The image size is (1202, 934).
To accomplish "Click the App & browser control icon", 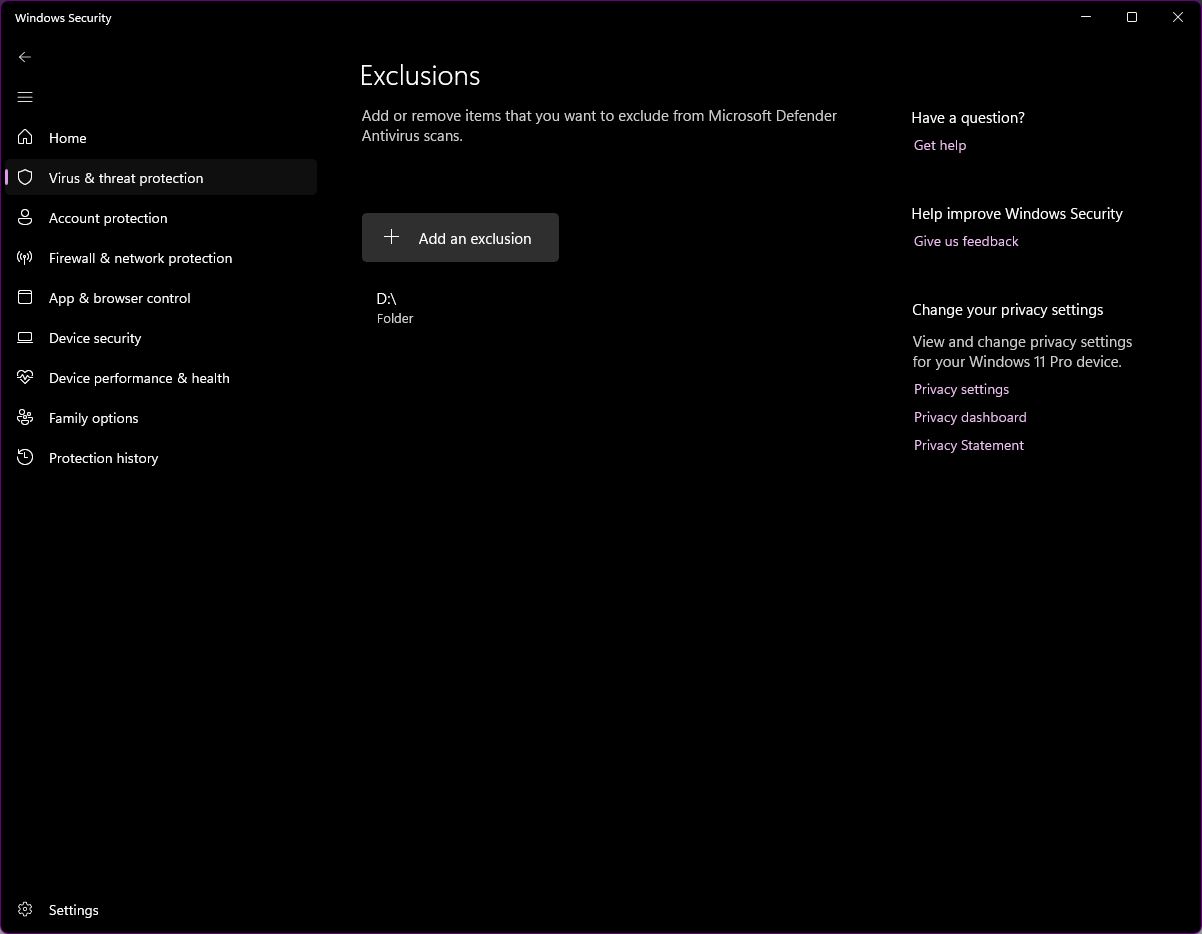I will pos(25,298).
